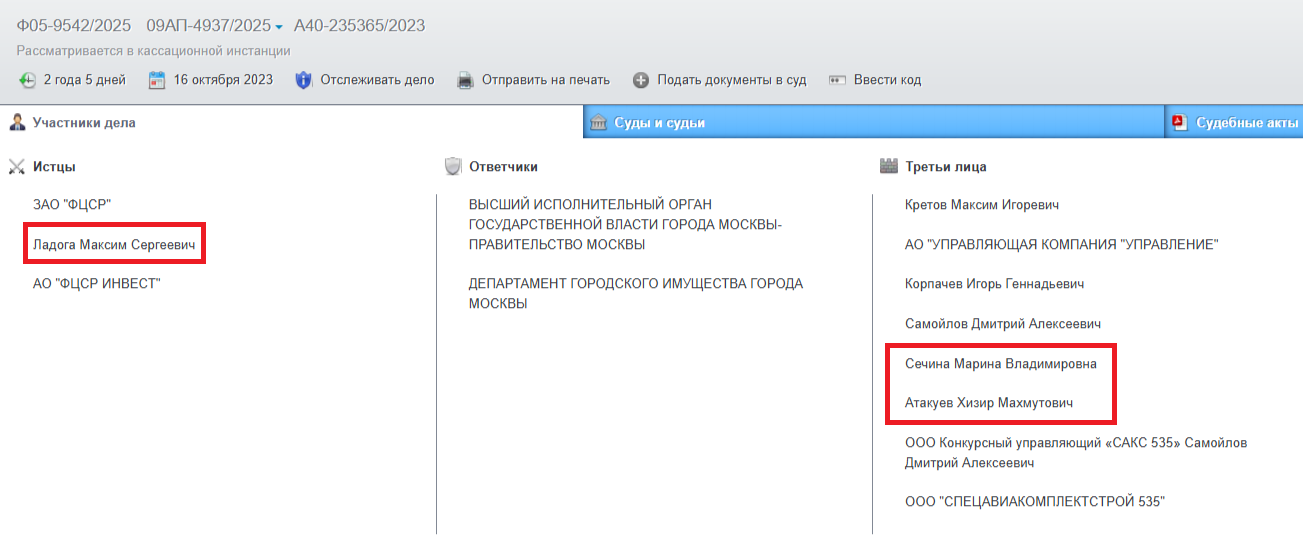Select third party ООО "СПЕЦАВИАКОМПЛЕКТСТРОЙ 535"
The width and height of the screenshot is (1303, 537).
(1035, 501)
